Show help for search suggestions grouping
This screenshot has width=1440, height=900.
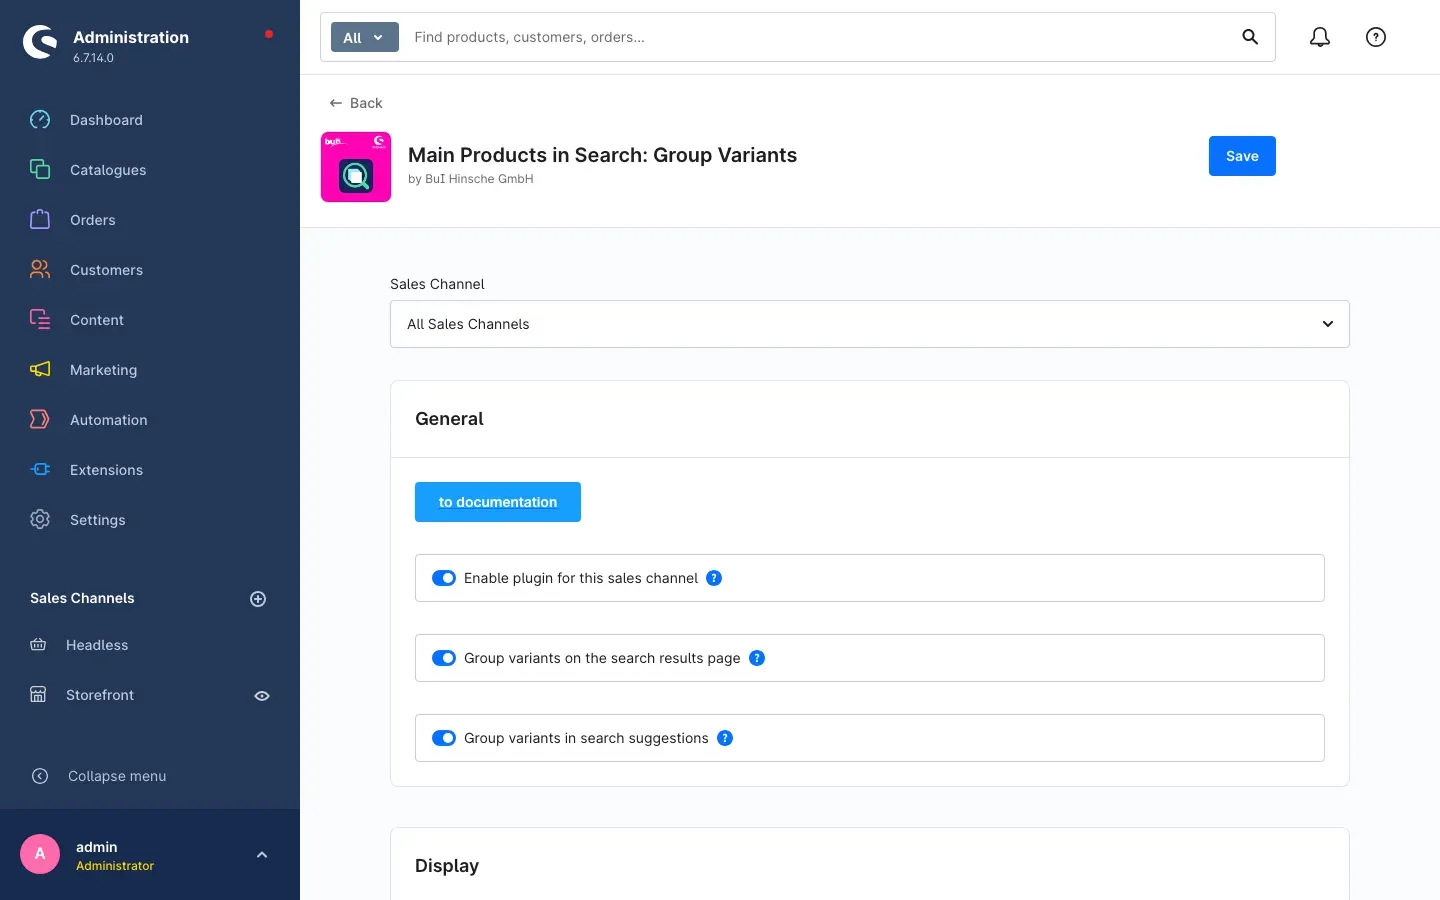click(725, 738)
